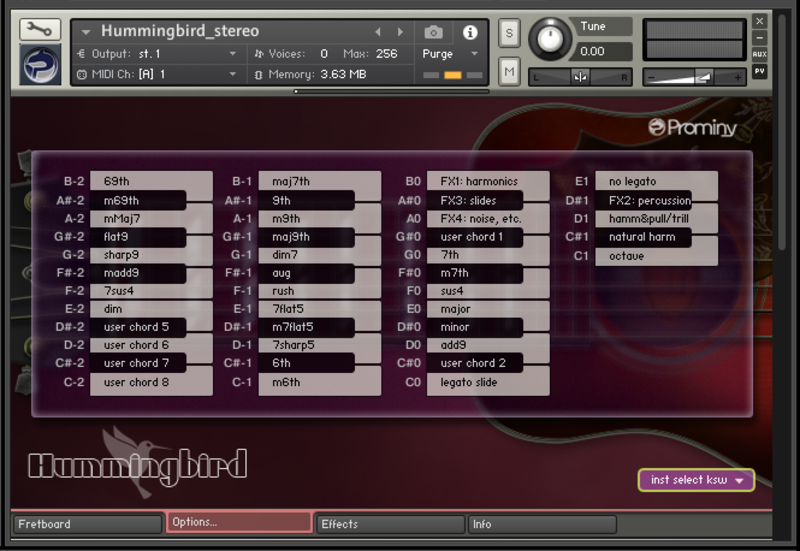The image size is (800, 551).
Task: Select the madd9 chord key
Action: tap(138, 273)
